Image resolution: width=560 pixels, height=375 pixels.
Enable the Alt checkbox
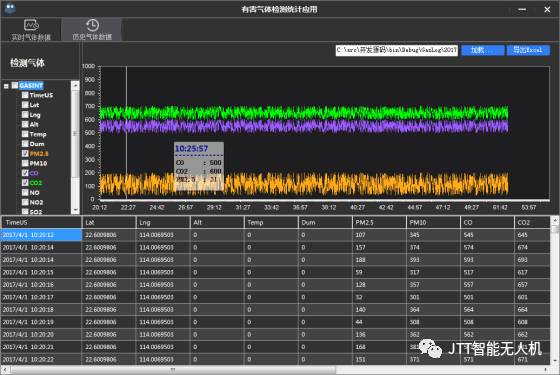tap(25, 124)
